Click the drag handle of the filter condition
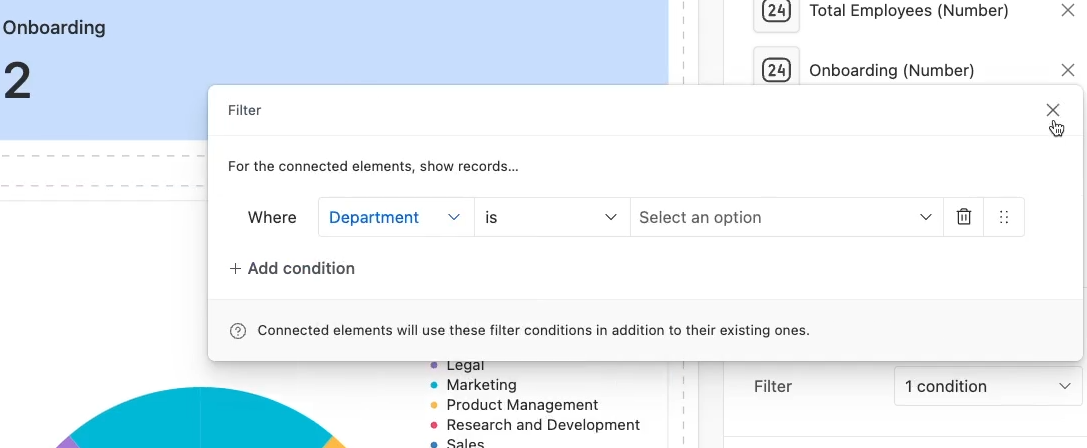Viewport: 1087px width, 448px height. pyautogui.click(x=1004, y=217)
